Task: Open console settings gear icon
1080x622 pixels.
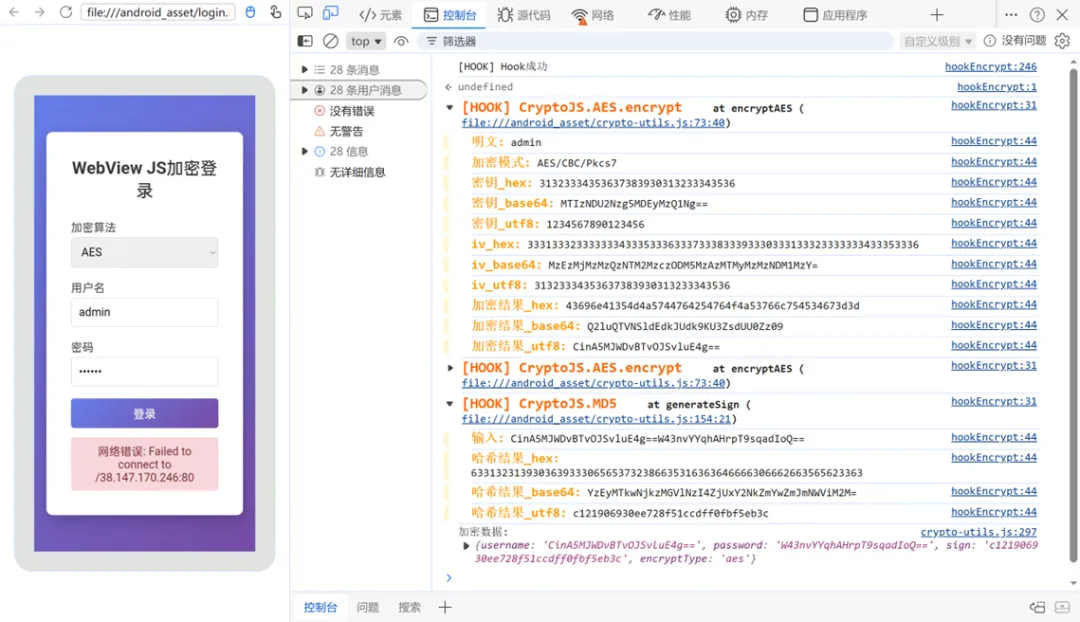Action: click(1062, 41)
